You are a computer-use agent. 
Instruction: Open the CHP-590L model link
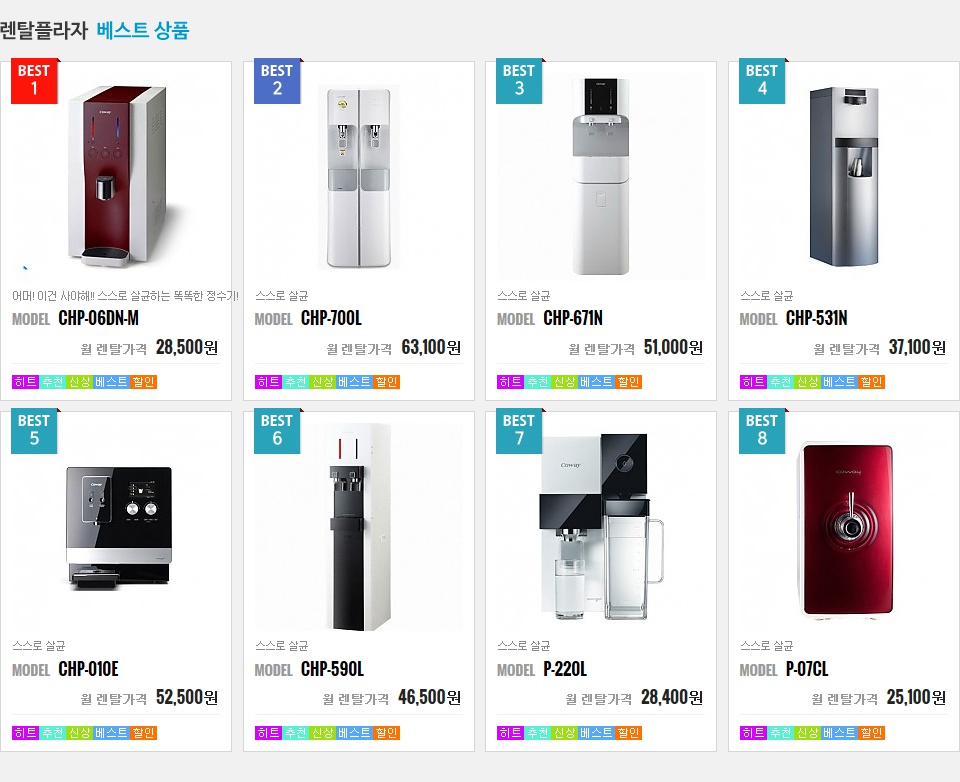(332, 669)
